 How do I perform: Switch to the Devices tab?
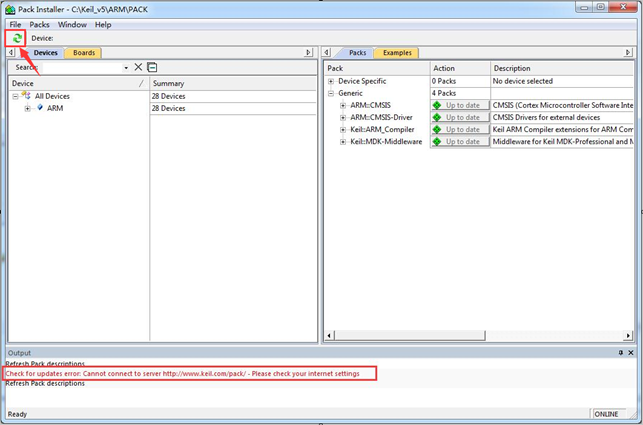click(45, 53)
